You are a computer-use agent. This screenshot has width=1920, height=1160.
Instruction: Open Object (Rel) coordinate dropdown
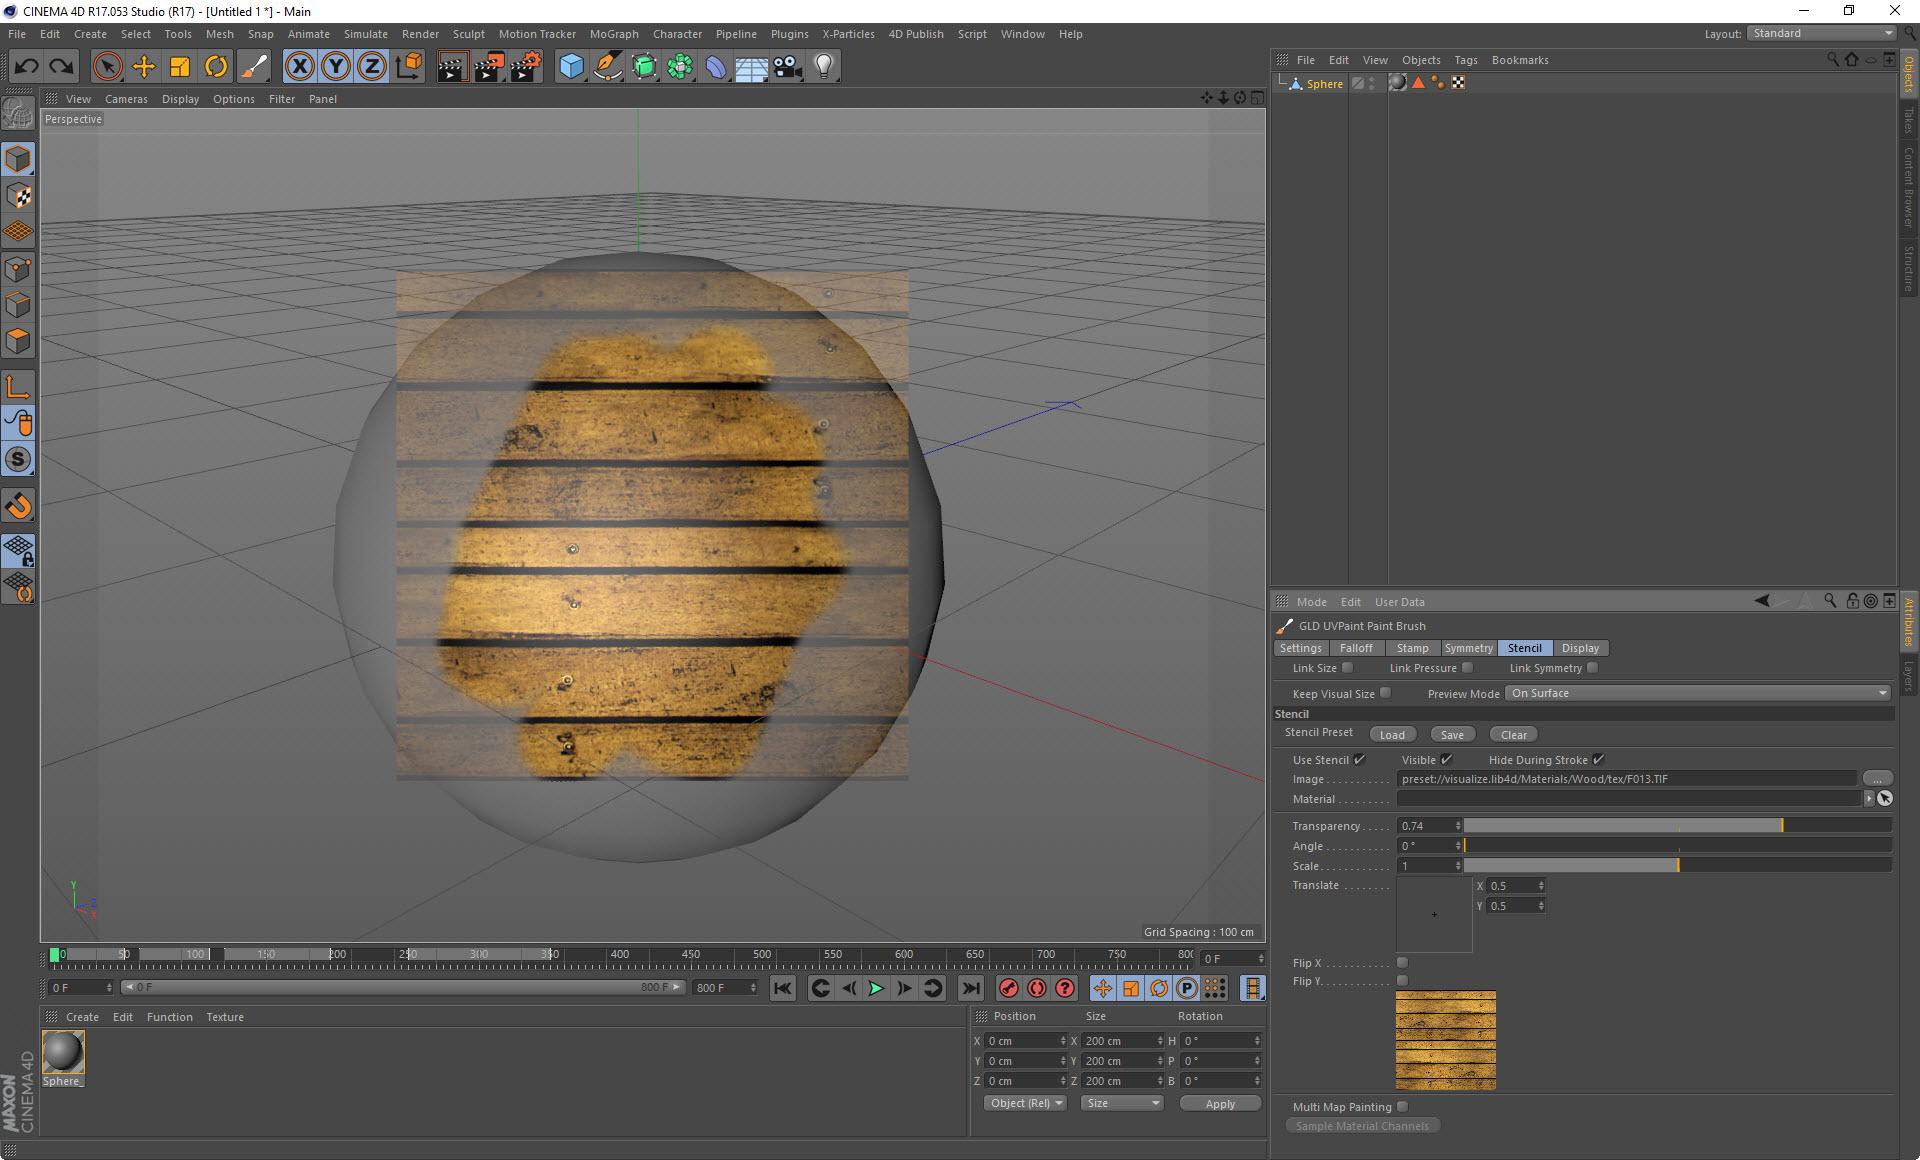point(1026,1103)
